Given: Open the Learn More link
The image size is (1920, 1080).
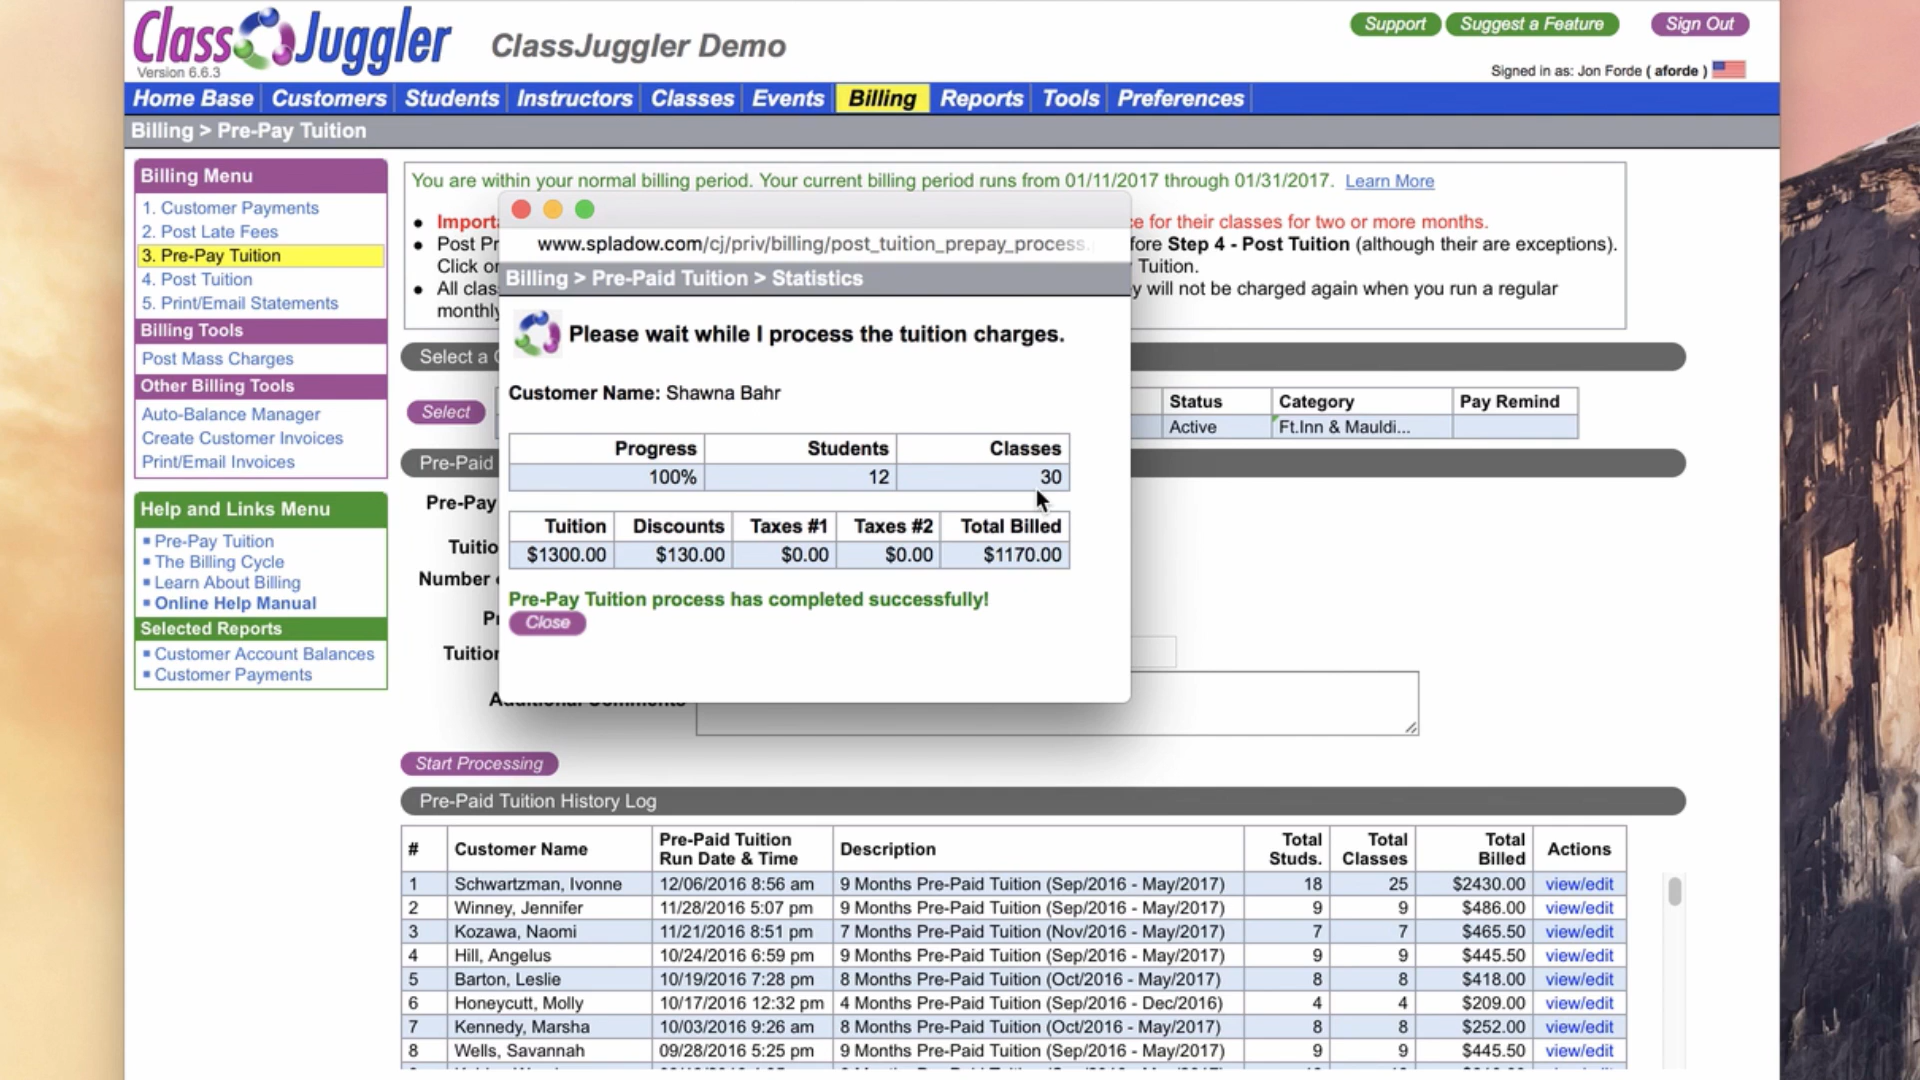Looking at the screenshot, I should coord(1389,181).
